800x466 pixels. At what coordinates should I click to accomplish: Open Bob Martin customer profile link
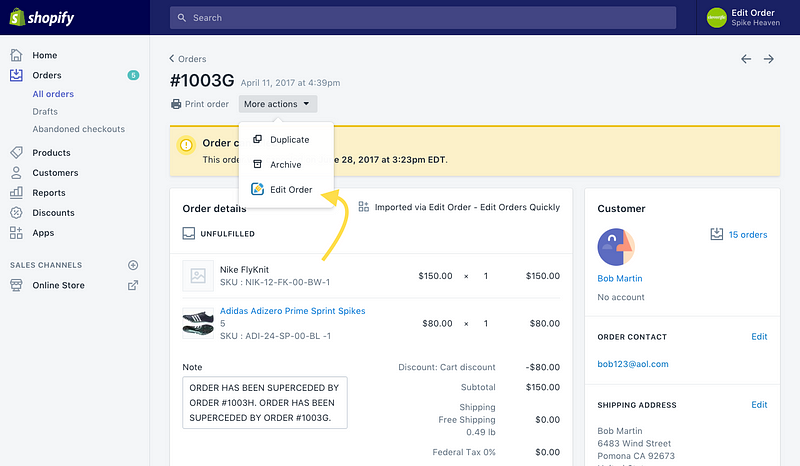[620, 279]
